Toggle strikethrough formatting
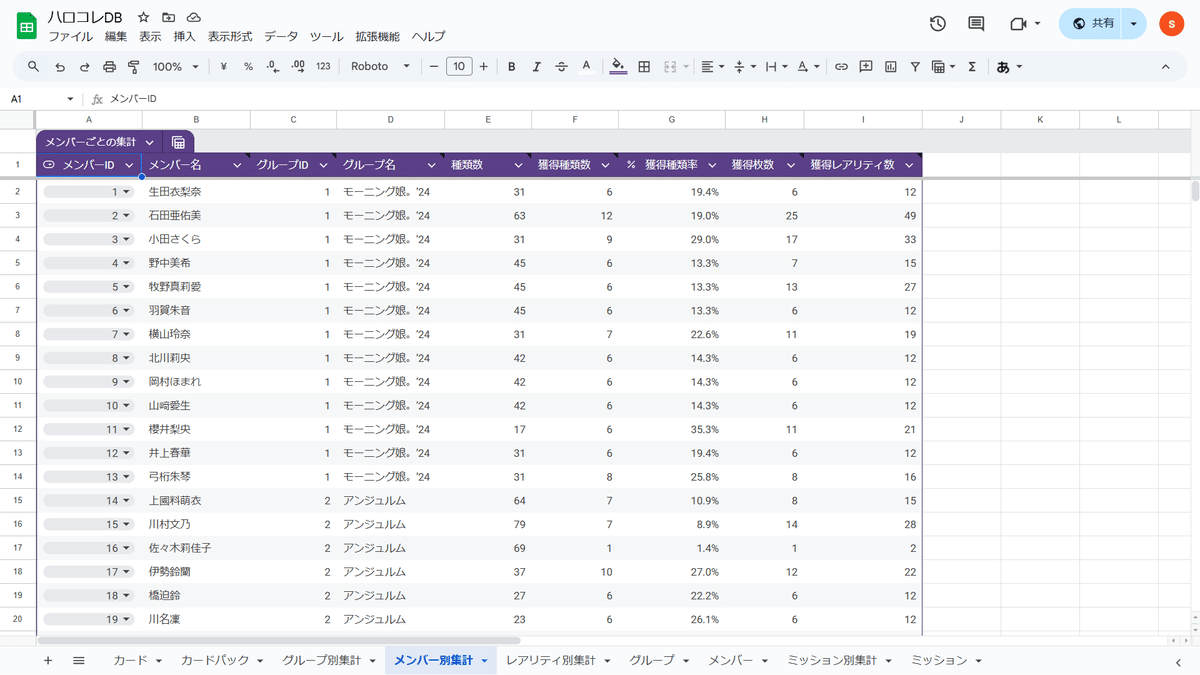The height and width of the screenshot is (675, 1200). tap(561, 67)
